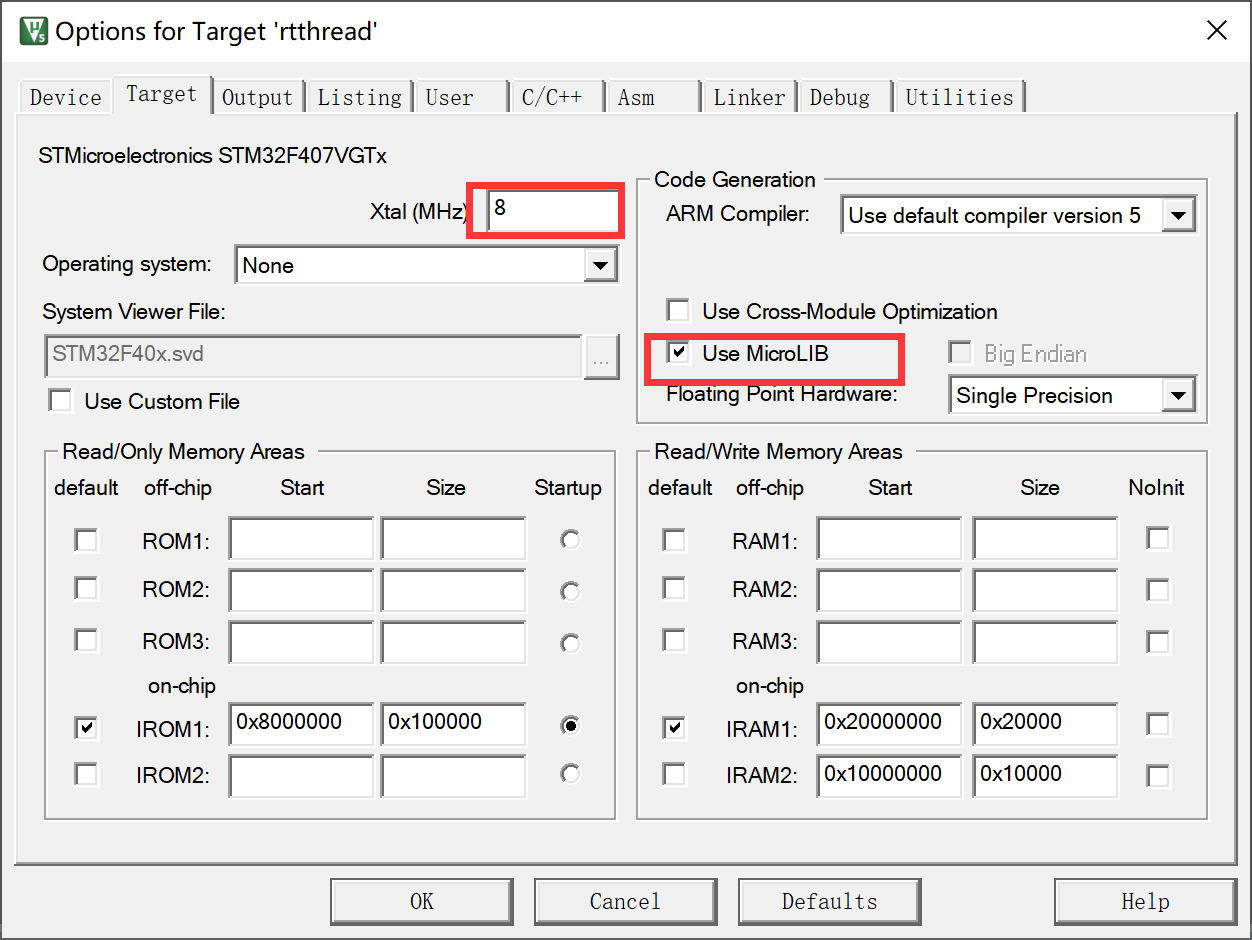Click the µVision icon in the title bar
Image resolution: width=1252 pixels, height=940 pixels.
pyautogui.click(x=35, y=30)
